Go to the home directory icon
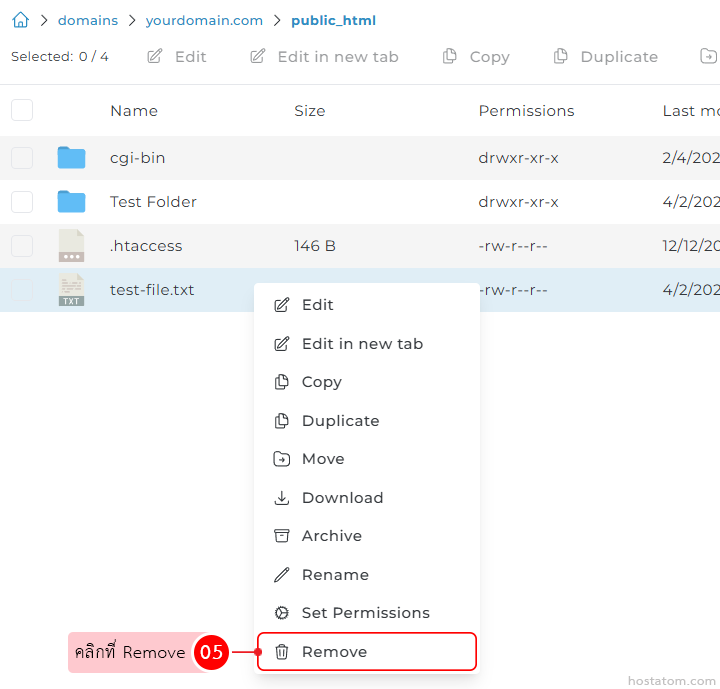The image size is (720, 689). tap(21, 20)
